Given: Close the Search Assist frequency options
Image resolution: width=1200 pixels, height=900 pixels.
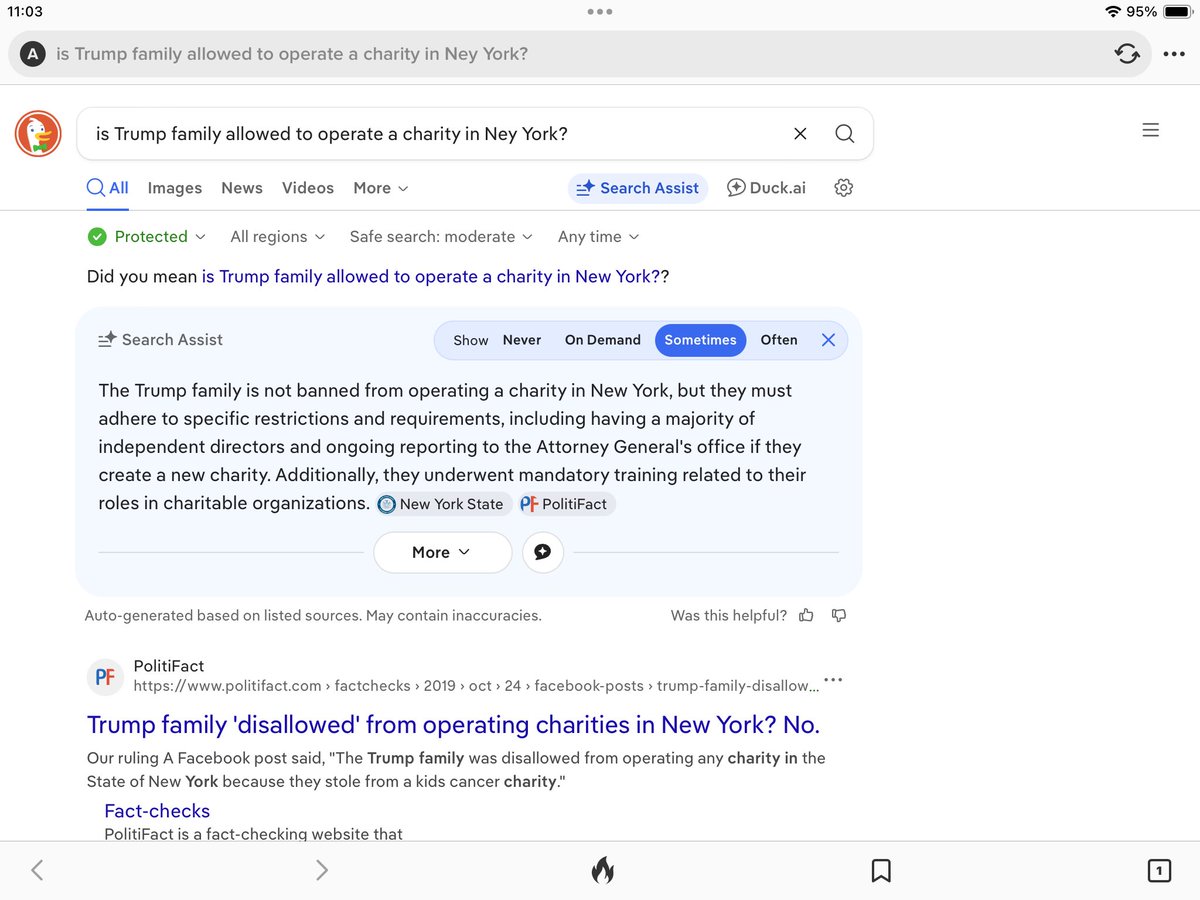Looking at the screenshot, I should point(828,340).
